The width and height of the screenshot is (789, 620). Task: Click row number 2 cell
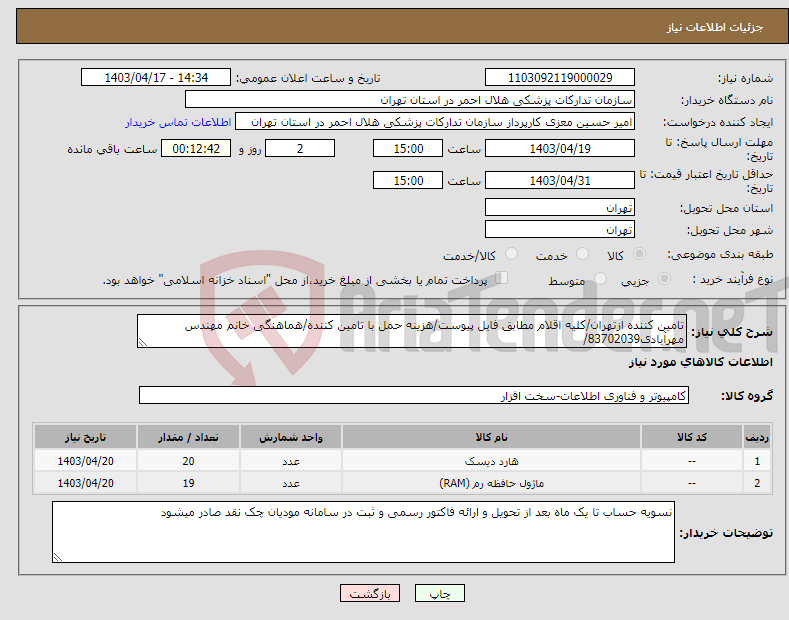pos(757,483)
